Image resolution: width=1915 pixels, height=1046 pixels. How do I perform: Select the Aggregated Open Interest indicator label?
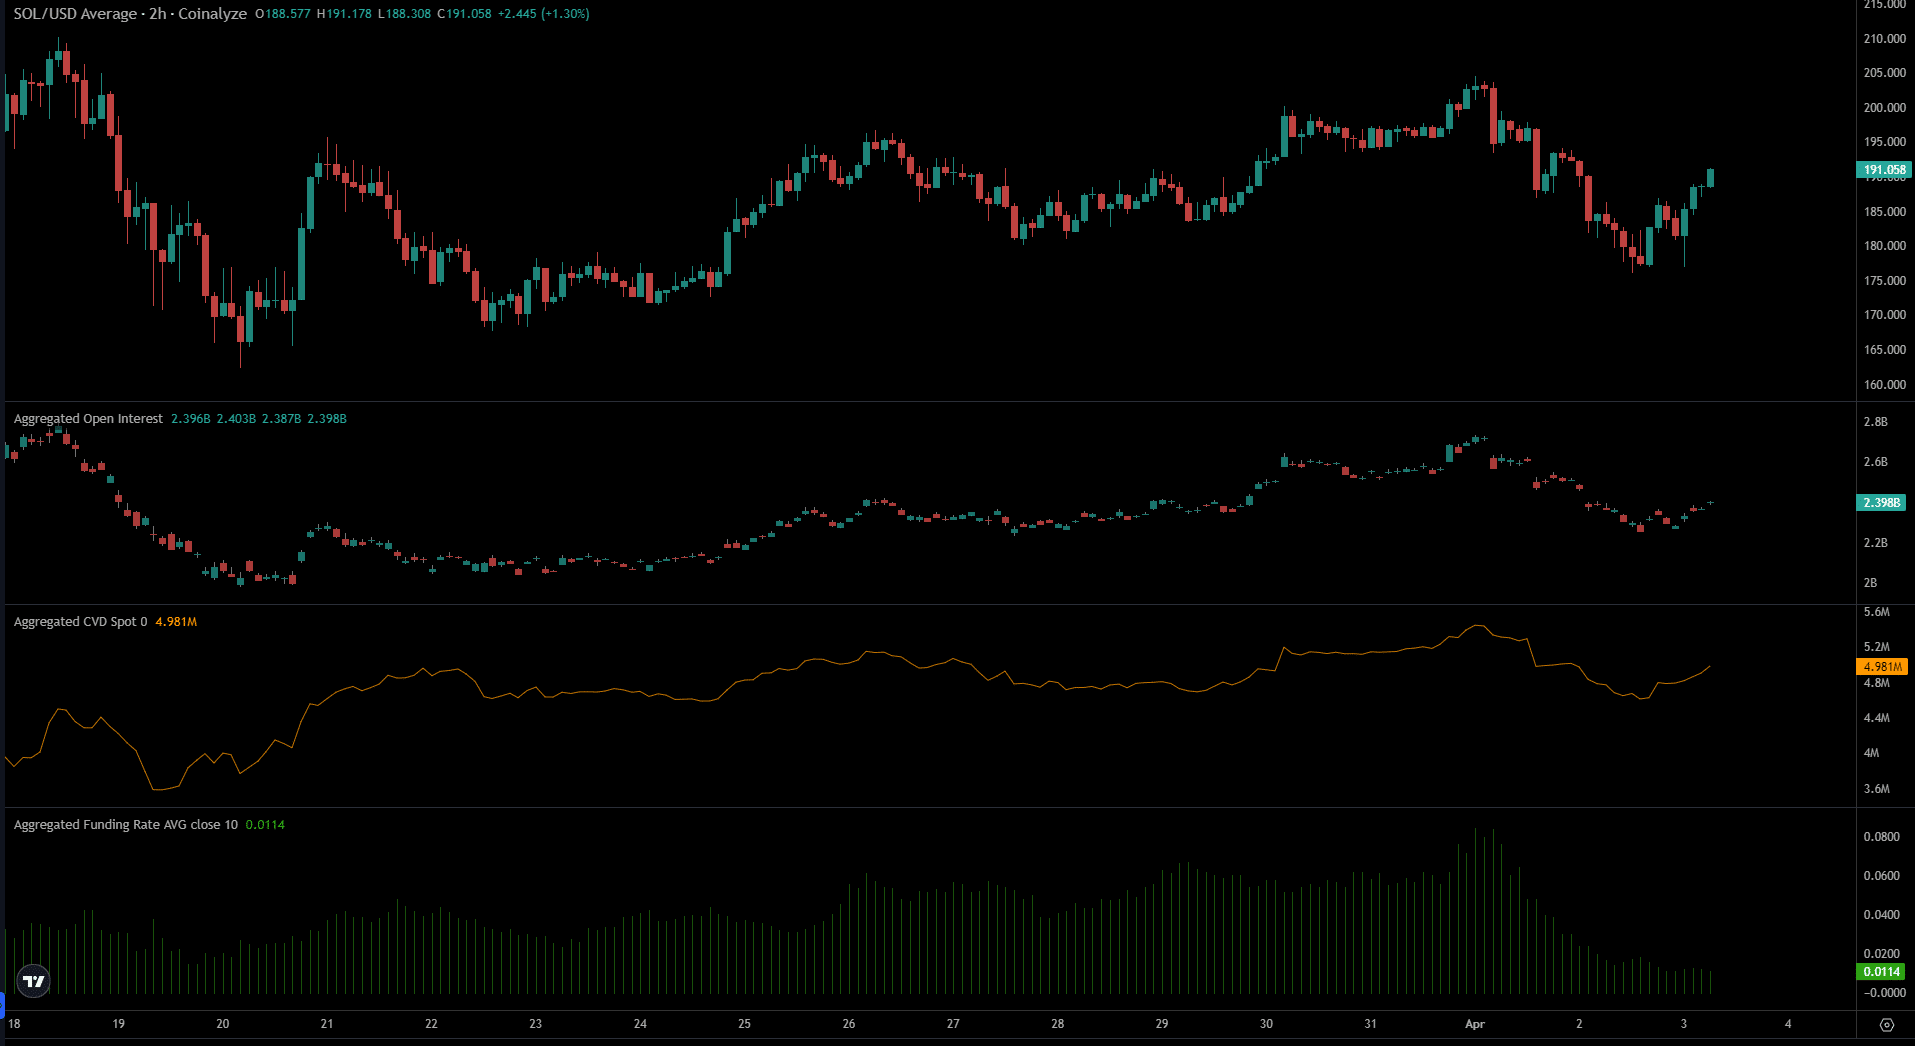point(88,419)
